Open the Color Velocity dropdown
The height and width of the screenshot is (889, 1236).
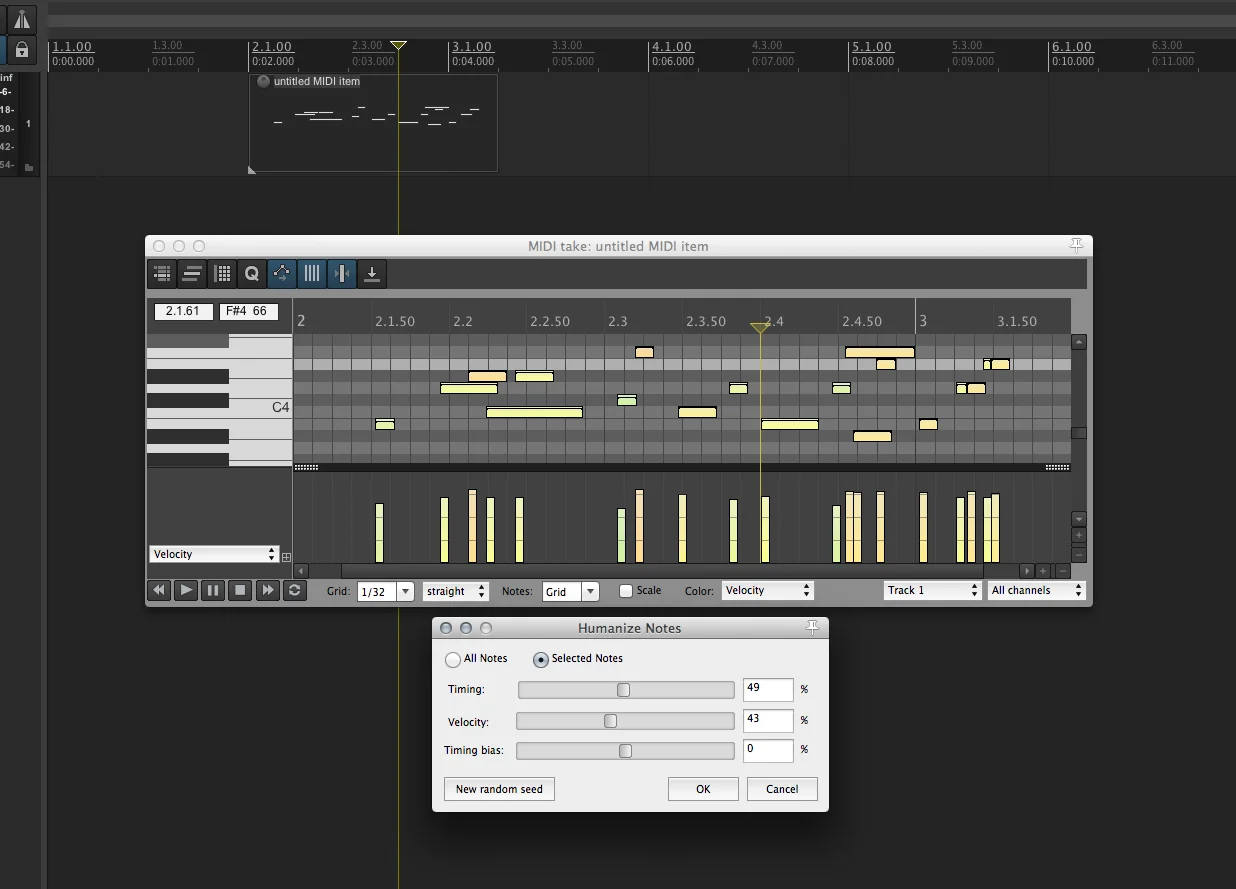pyautogui.click(x=767, y=591)
